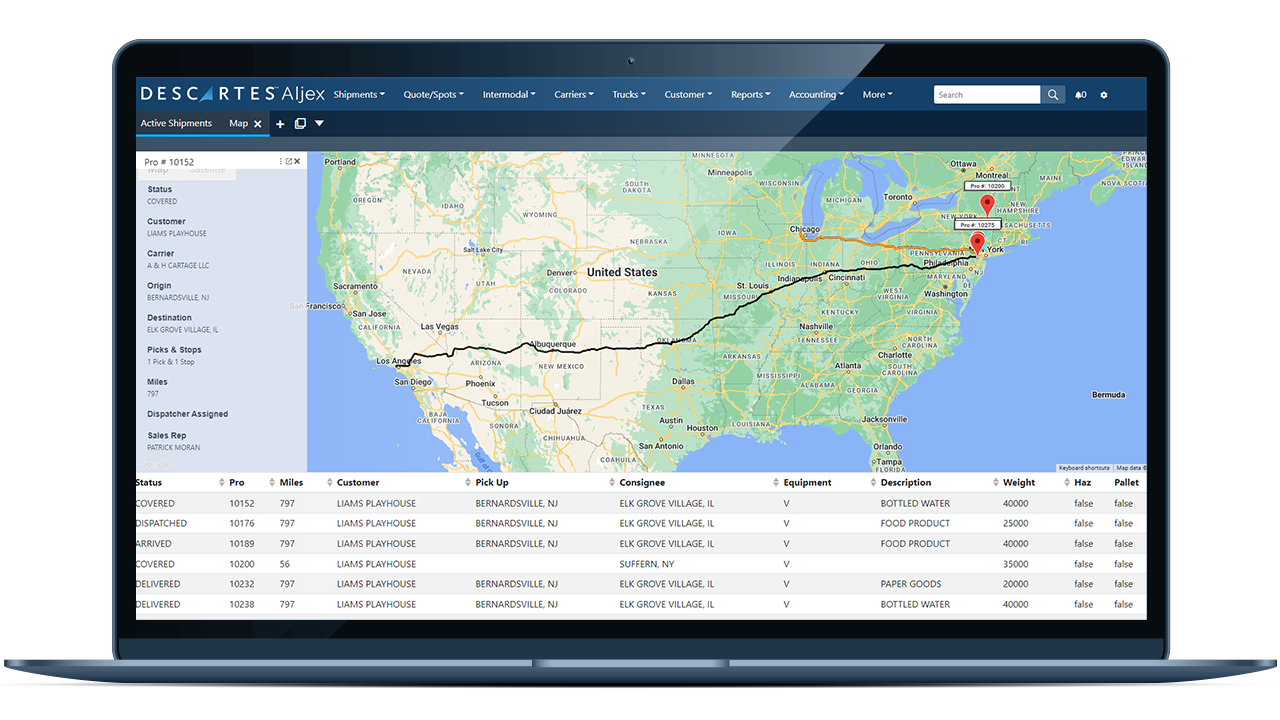Screen dimensions: 1280x720
Task: Select the row for Pro 10200
Action: click(x=641, y=564)
